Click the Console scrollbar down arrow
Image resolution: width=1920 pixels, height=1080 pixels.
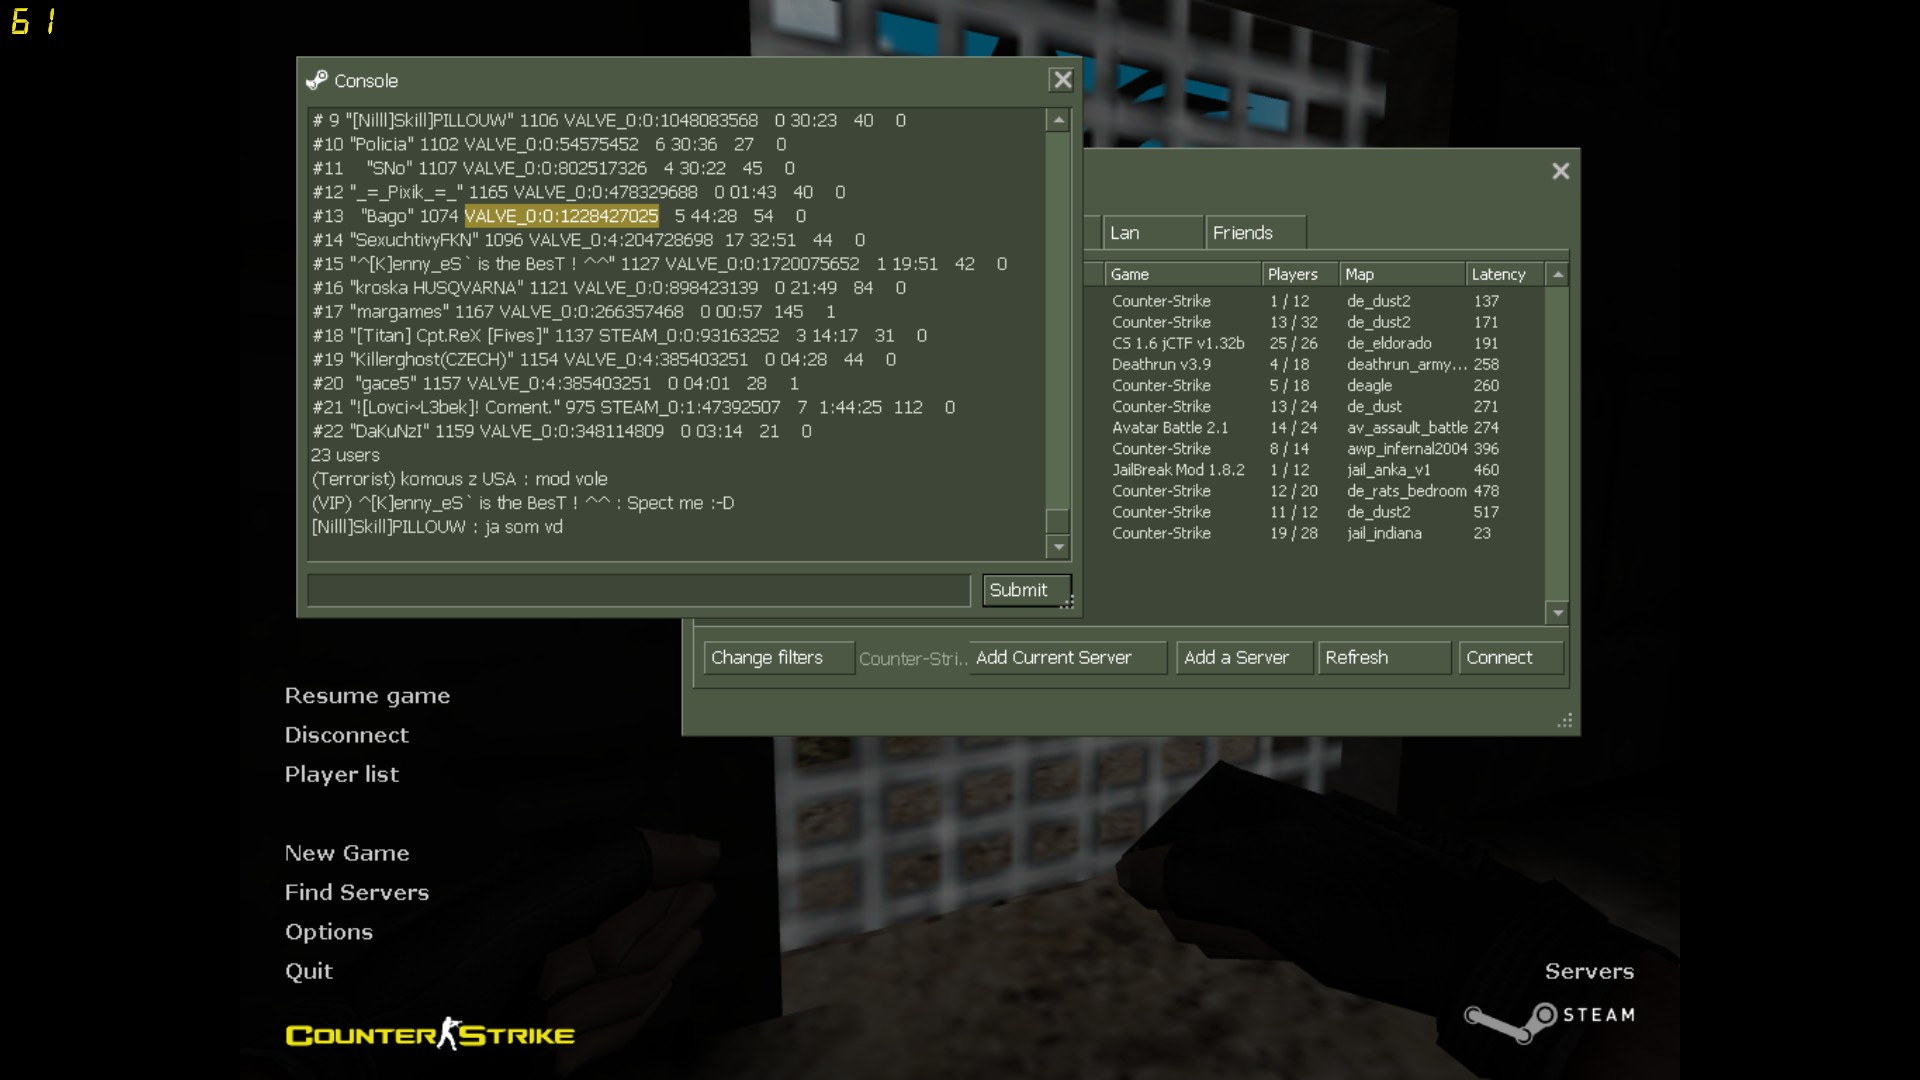click(1058, 547)
